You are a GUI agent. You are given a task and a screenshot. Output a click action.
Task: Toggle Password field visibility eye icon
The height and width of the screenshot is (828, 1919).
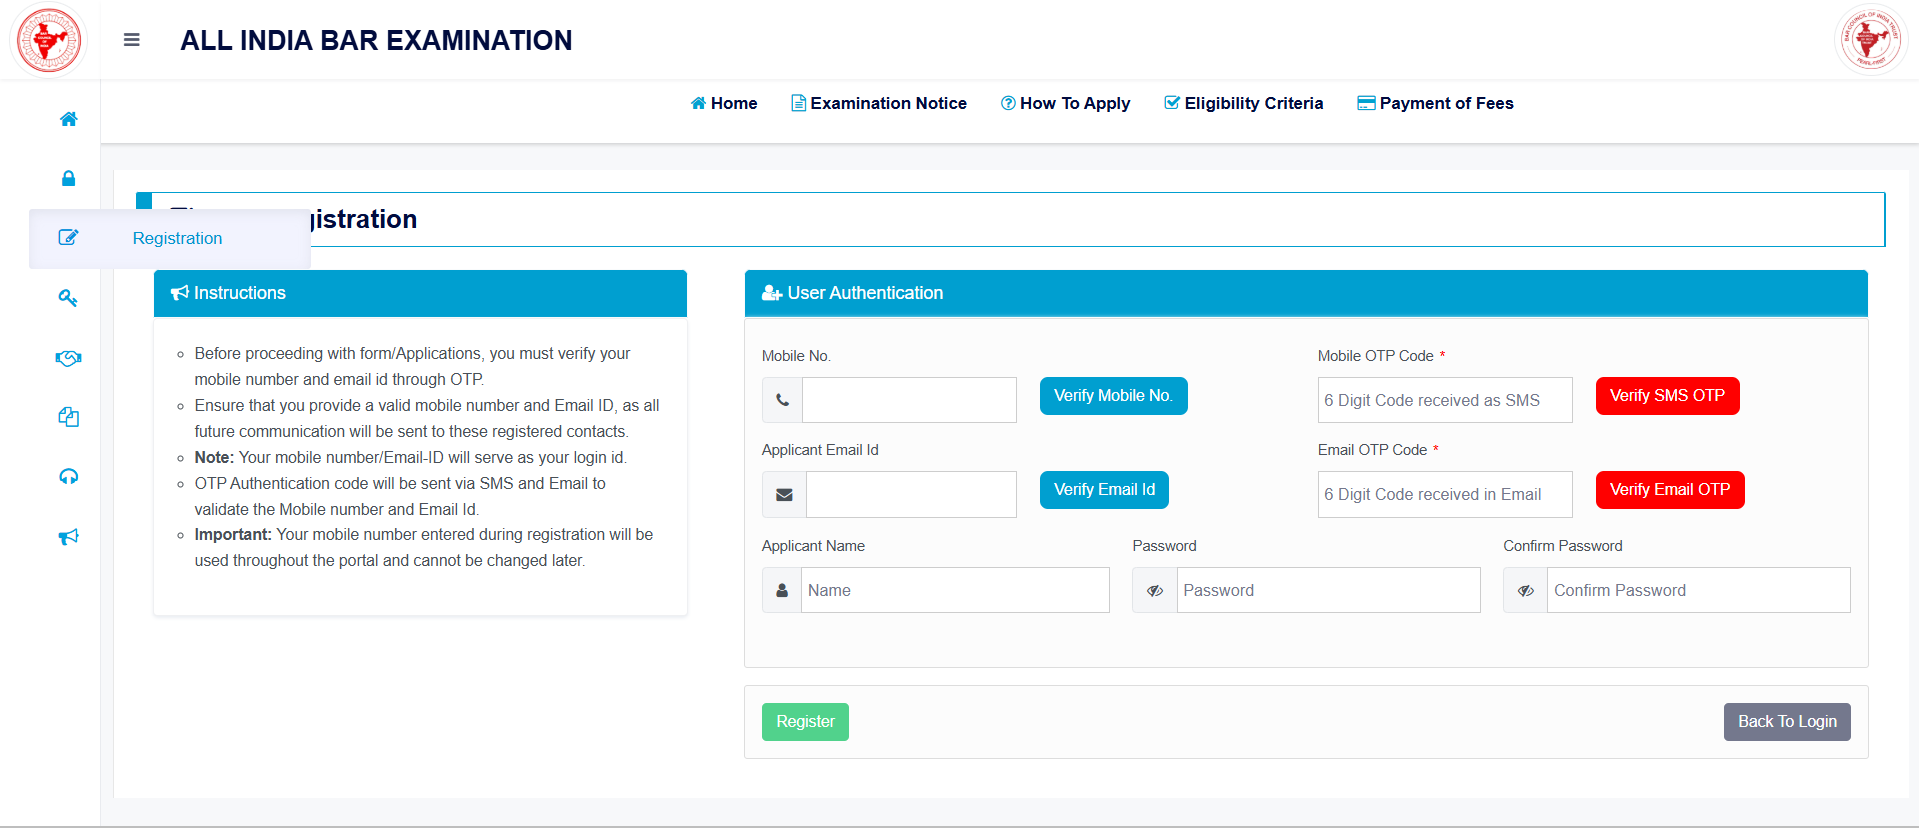[1154, 590]
